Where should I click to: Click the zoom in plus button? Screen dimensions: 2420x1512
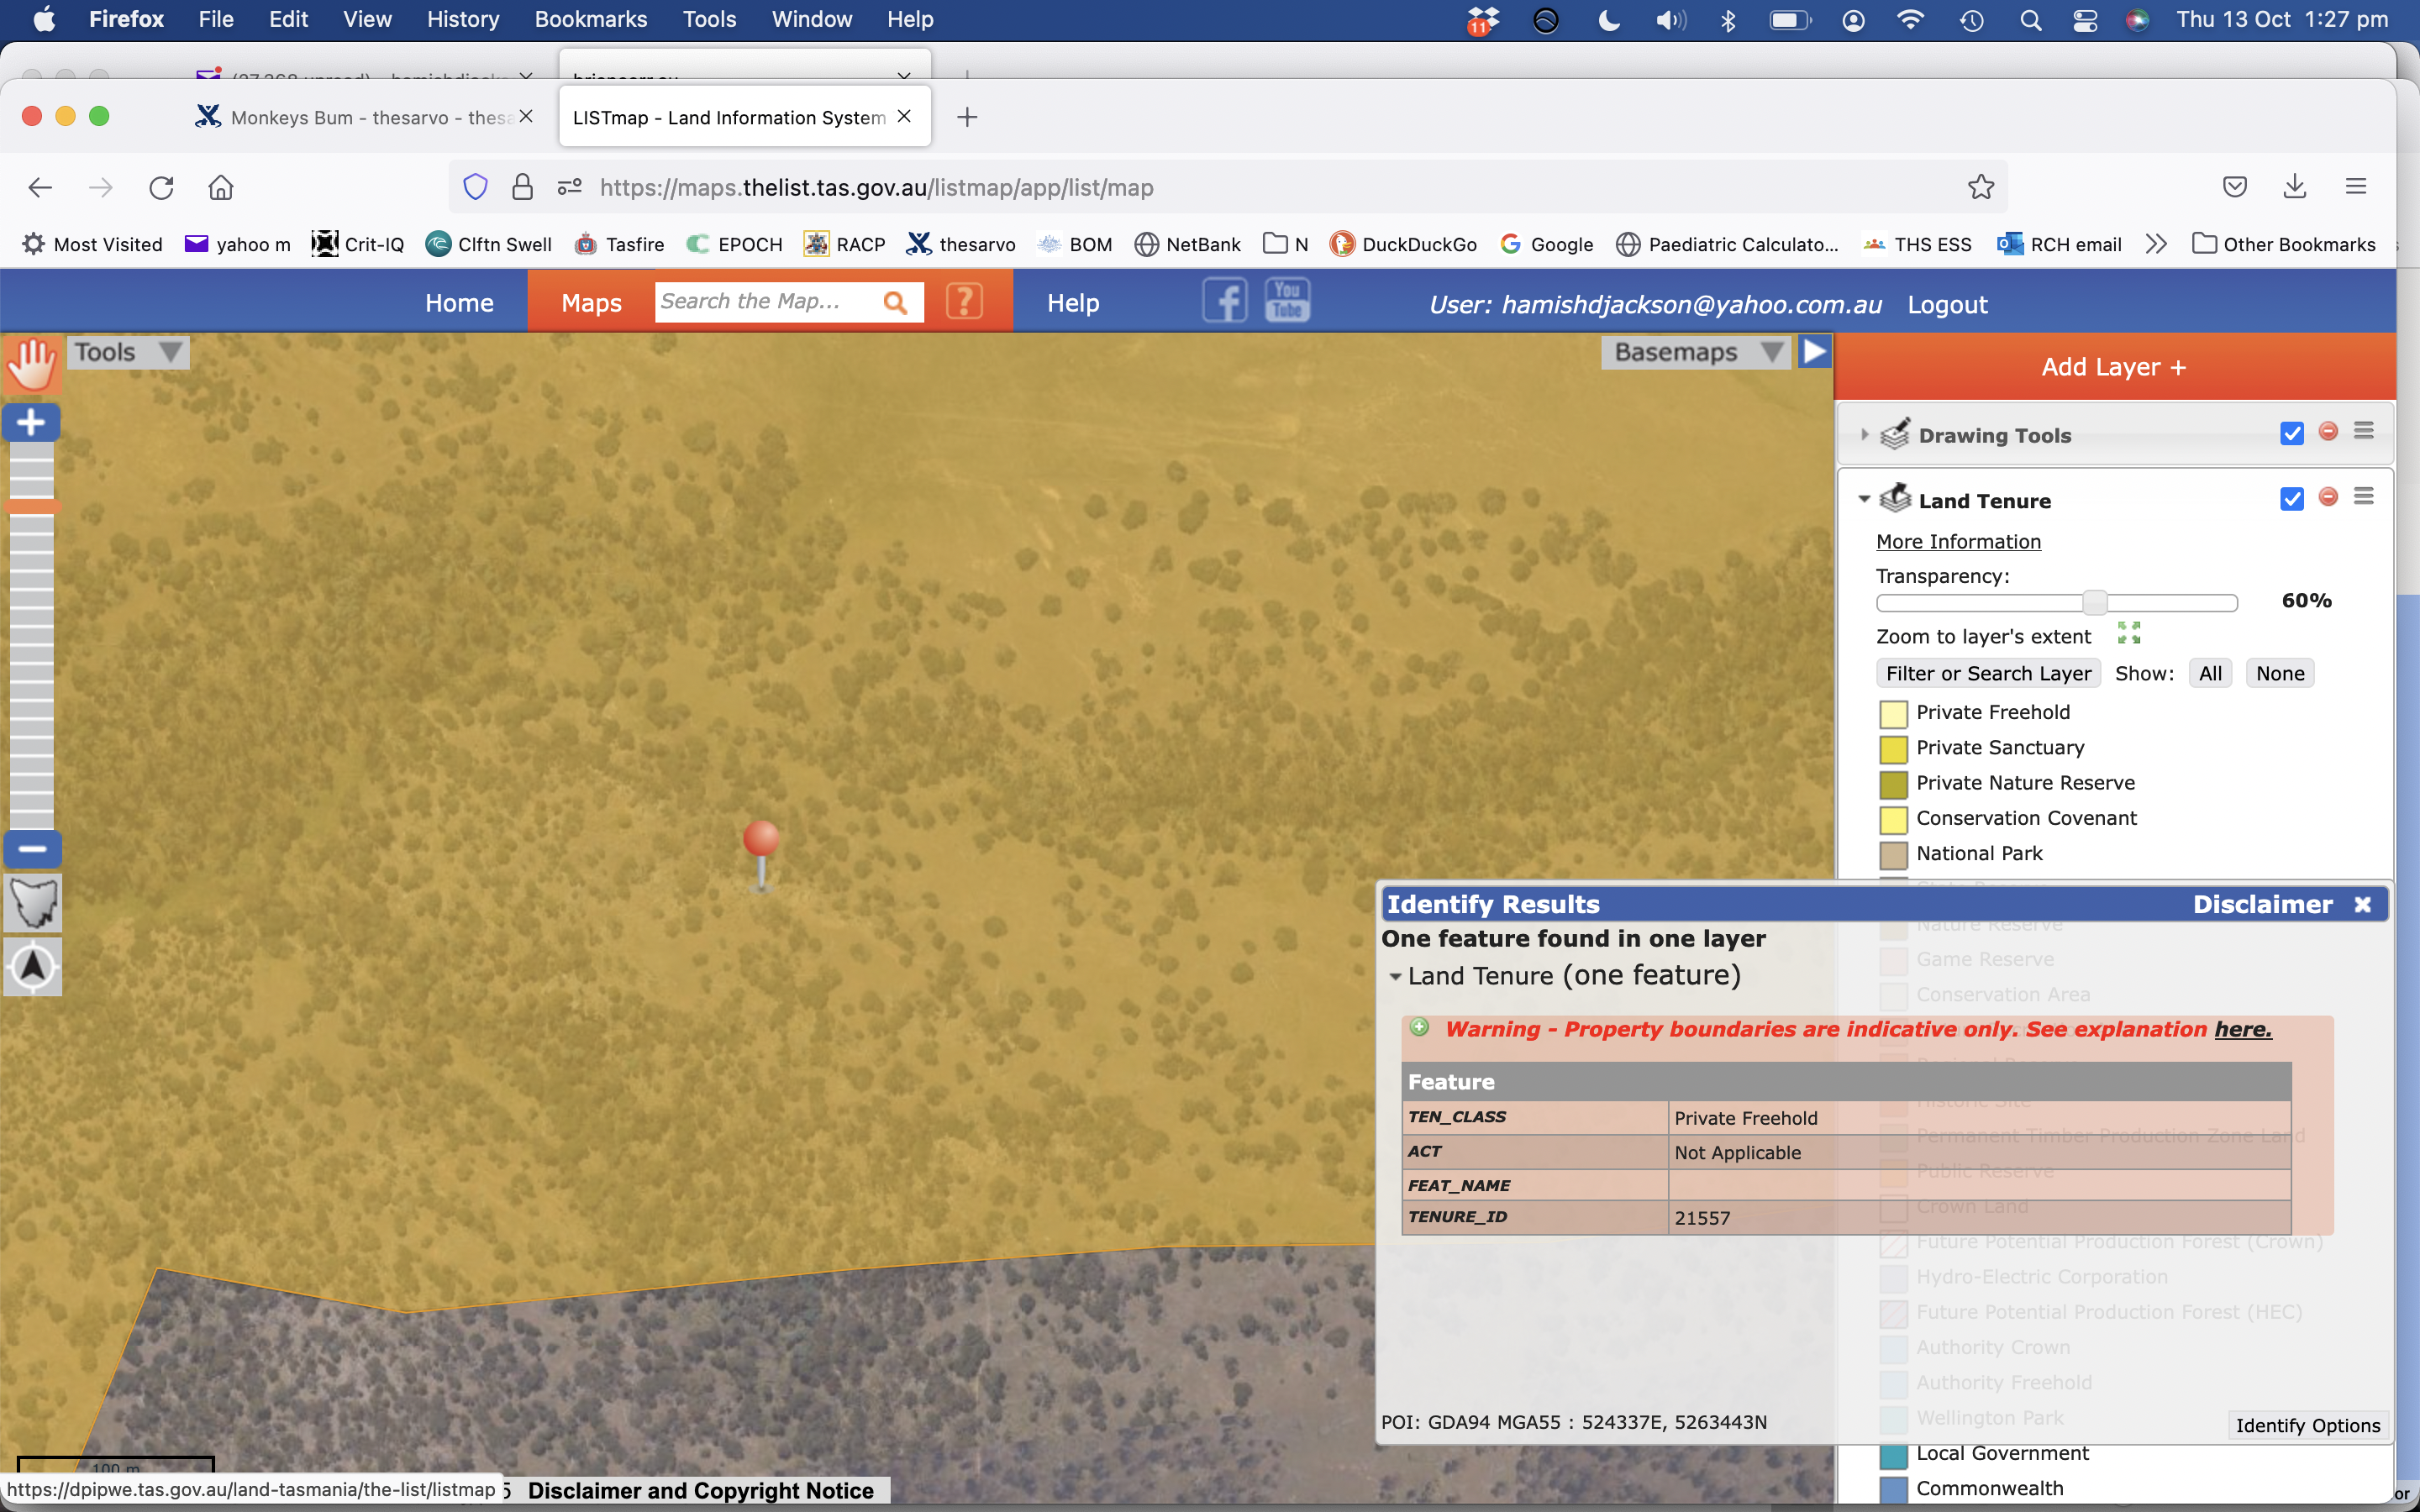(32, 422)
